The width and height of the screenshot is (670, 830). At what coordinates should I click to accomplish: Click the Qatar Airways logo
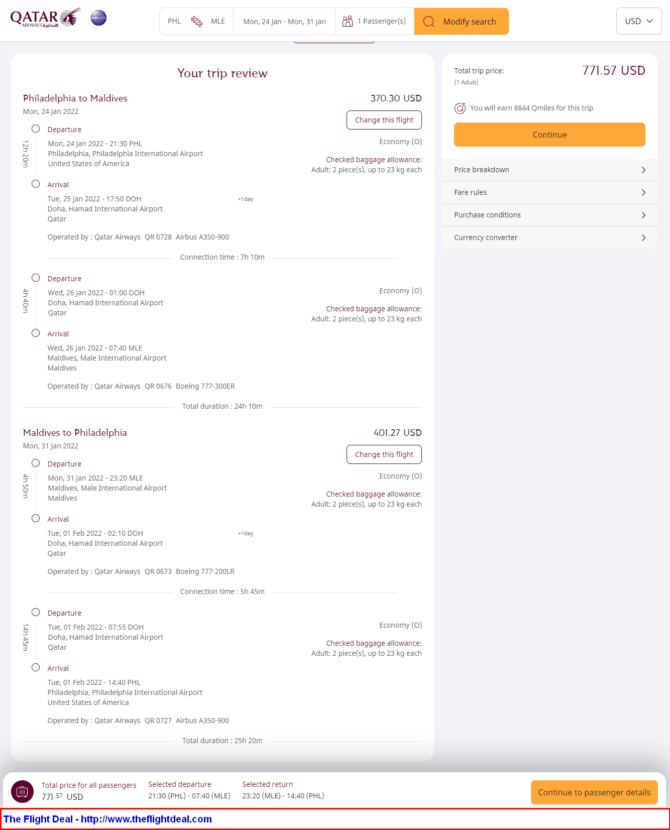[46, 17]
